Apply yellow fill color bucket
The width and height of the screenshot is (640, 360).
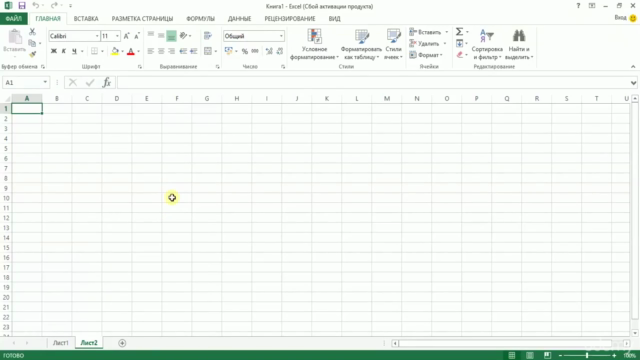coord(115,51)
